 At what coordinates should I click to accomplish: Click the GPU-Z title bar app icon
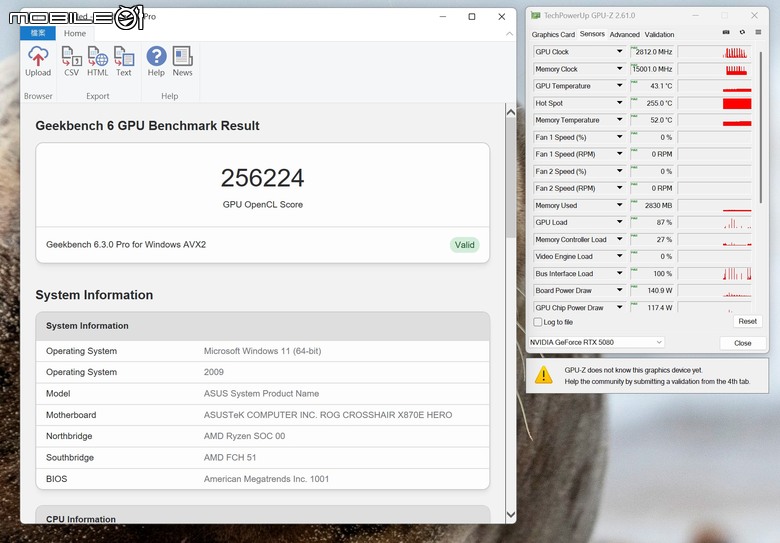[x=536, y=15]
